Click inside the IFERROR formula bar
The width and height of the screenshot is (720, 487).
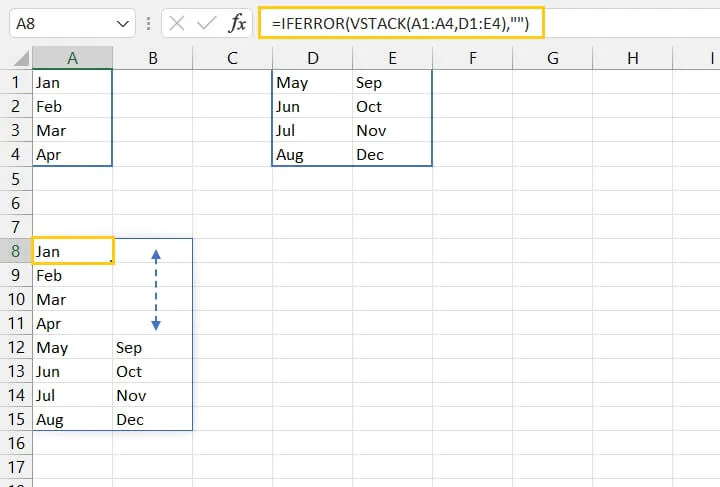pyautogui.click(x=401, y=22)
